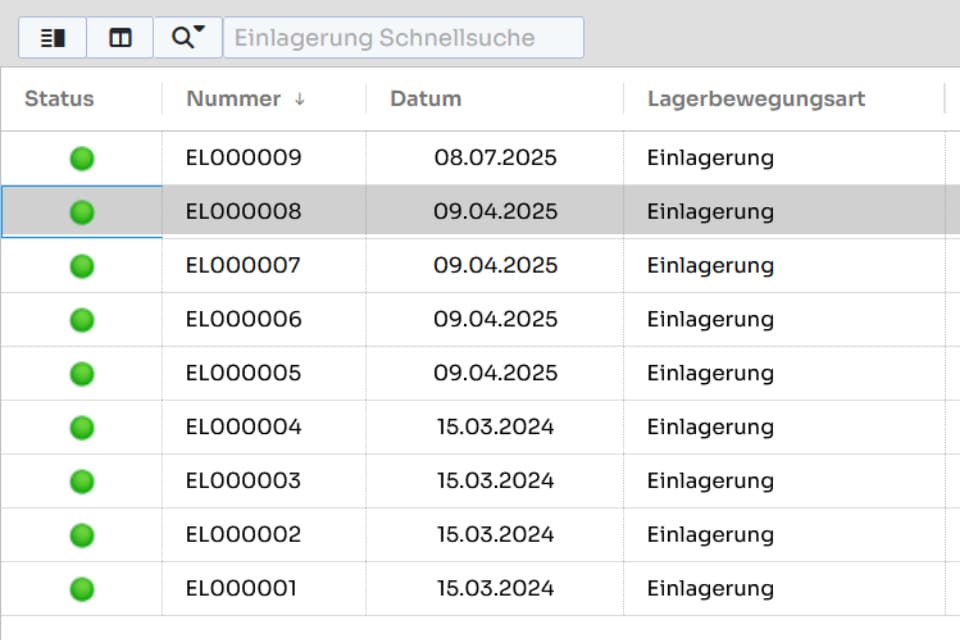Click green status dot of EL000009
Viewport: 960px width, 640px height.
(82, 158)
